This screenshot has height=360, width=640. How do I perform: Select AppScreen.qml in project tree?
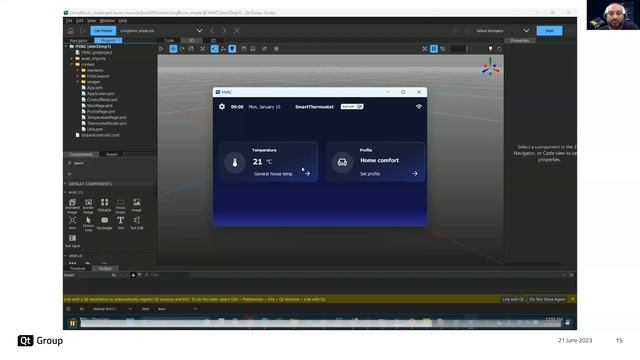[100, 93]
